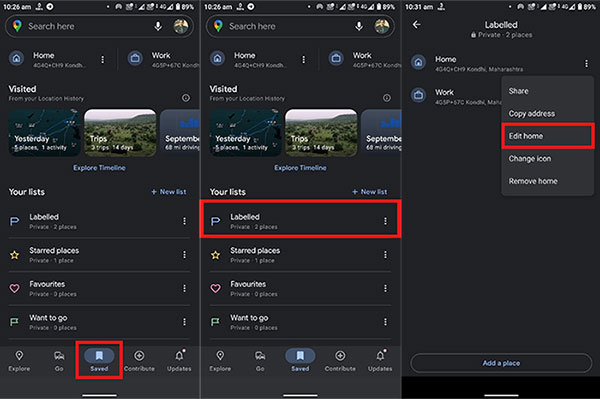The width and height of the screenshot is (600, 399).
Task: Open profile avatar in middle phone screen
Action: tap(382, 26)
